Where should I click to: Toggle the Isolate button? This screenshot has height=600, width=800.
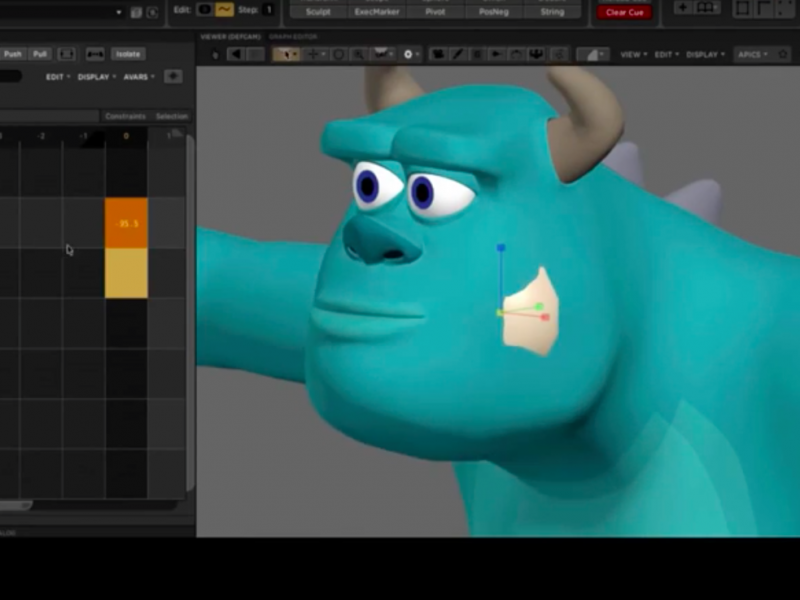(x=128, y=54)
